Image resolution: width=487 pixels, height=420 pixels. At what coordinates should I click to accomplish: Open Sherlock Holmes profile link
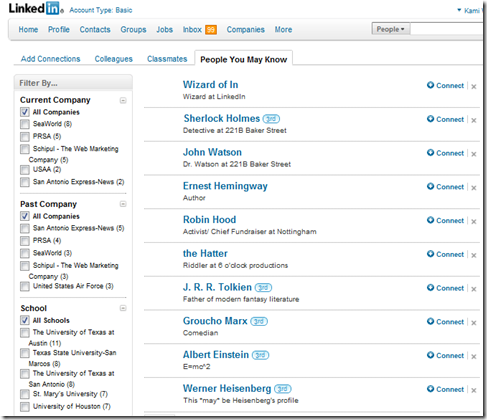[222, 118]
